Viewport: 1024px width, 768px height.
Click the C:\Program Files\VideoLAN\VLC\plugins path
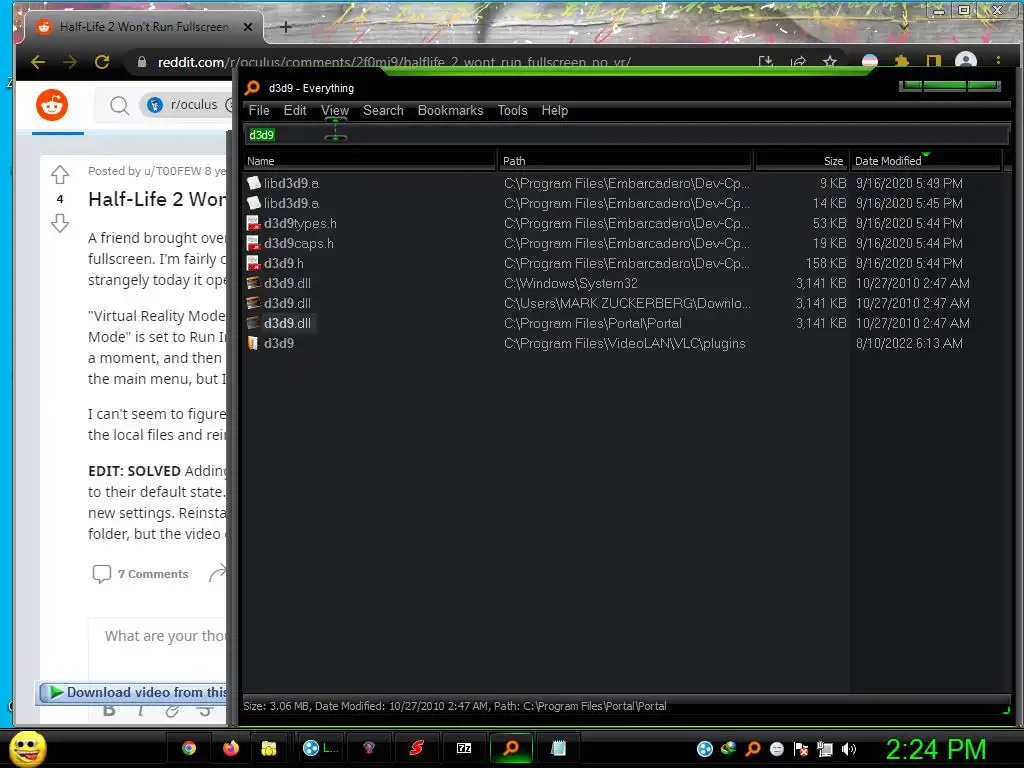(624, 344)
